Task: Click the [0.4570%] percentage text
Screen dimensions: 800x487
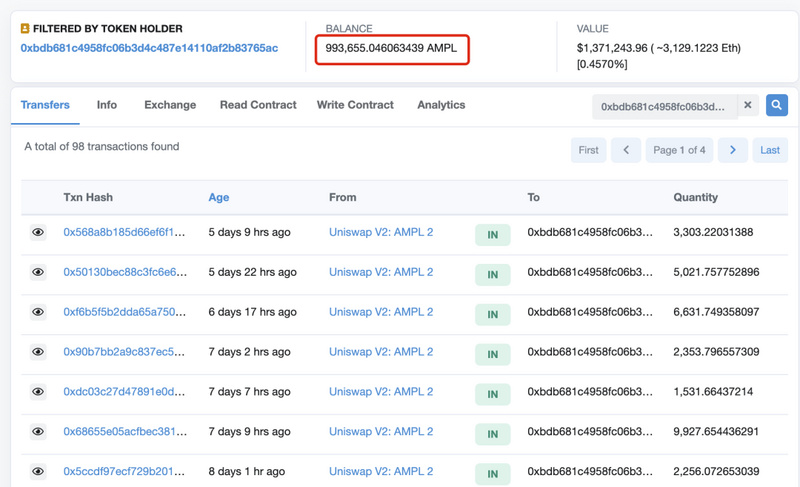Action: [602, 64]
